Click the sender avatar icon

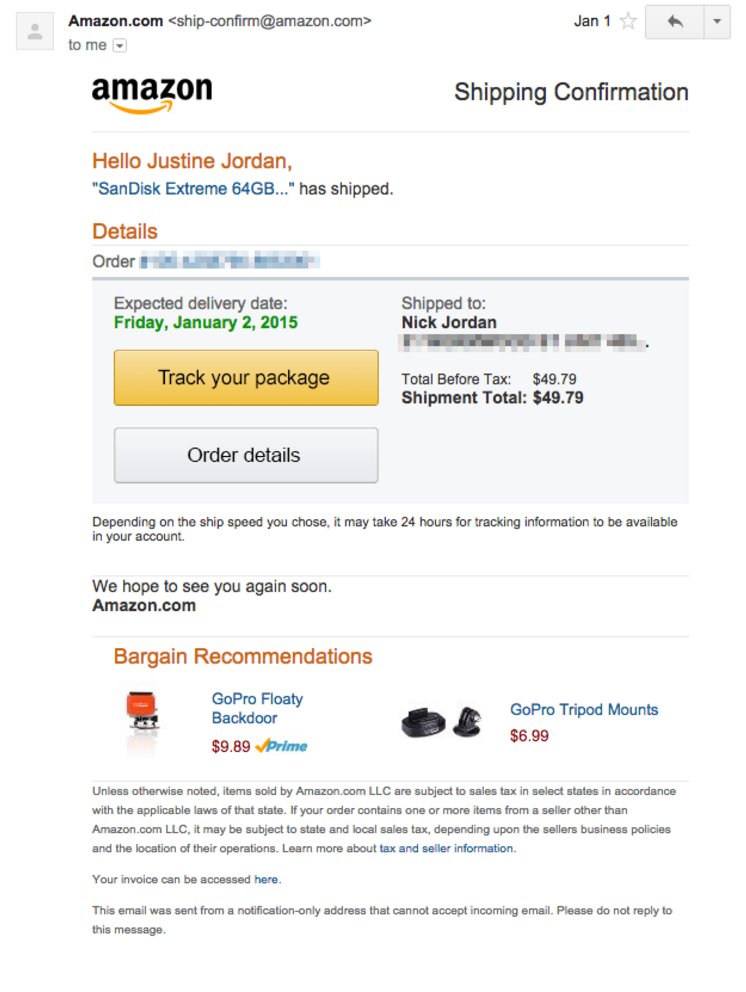(x=35, y=32)
